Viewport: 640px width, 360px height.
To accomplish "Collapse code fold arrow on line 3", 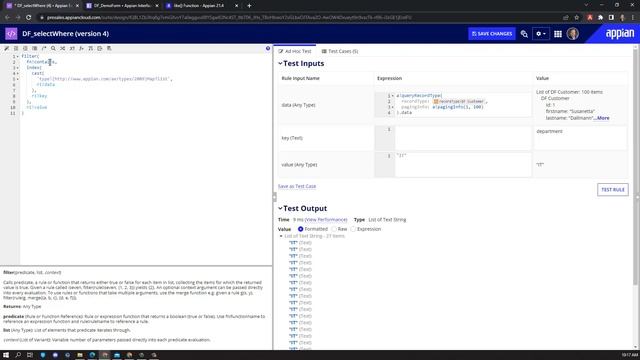I will [18, 68].
